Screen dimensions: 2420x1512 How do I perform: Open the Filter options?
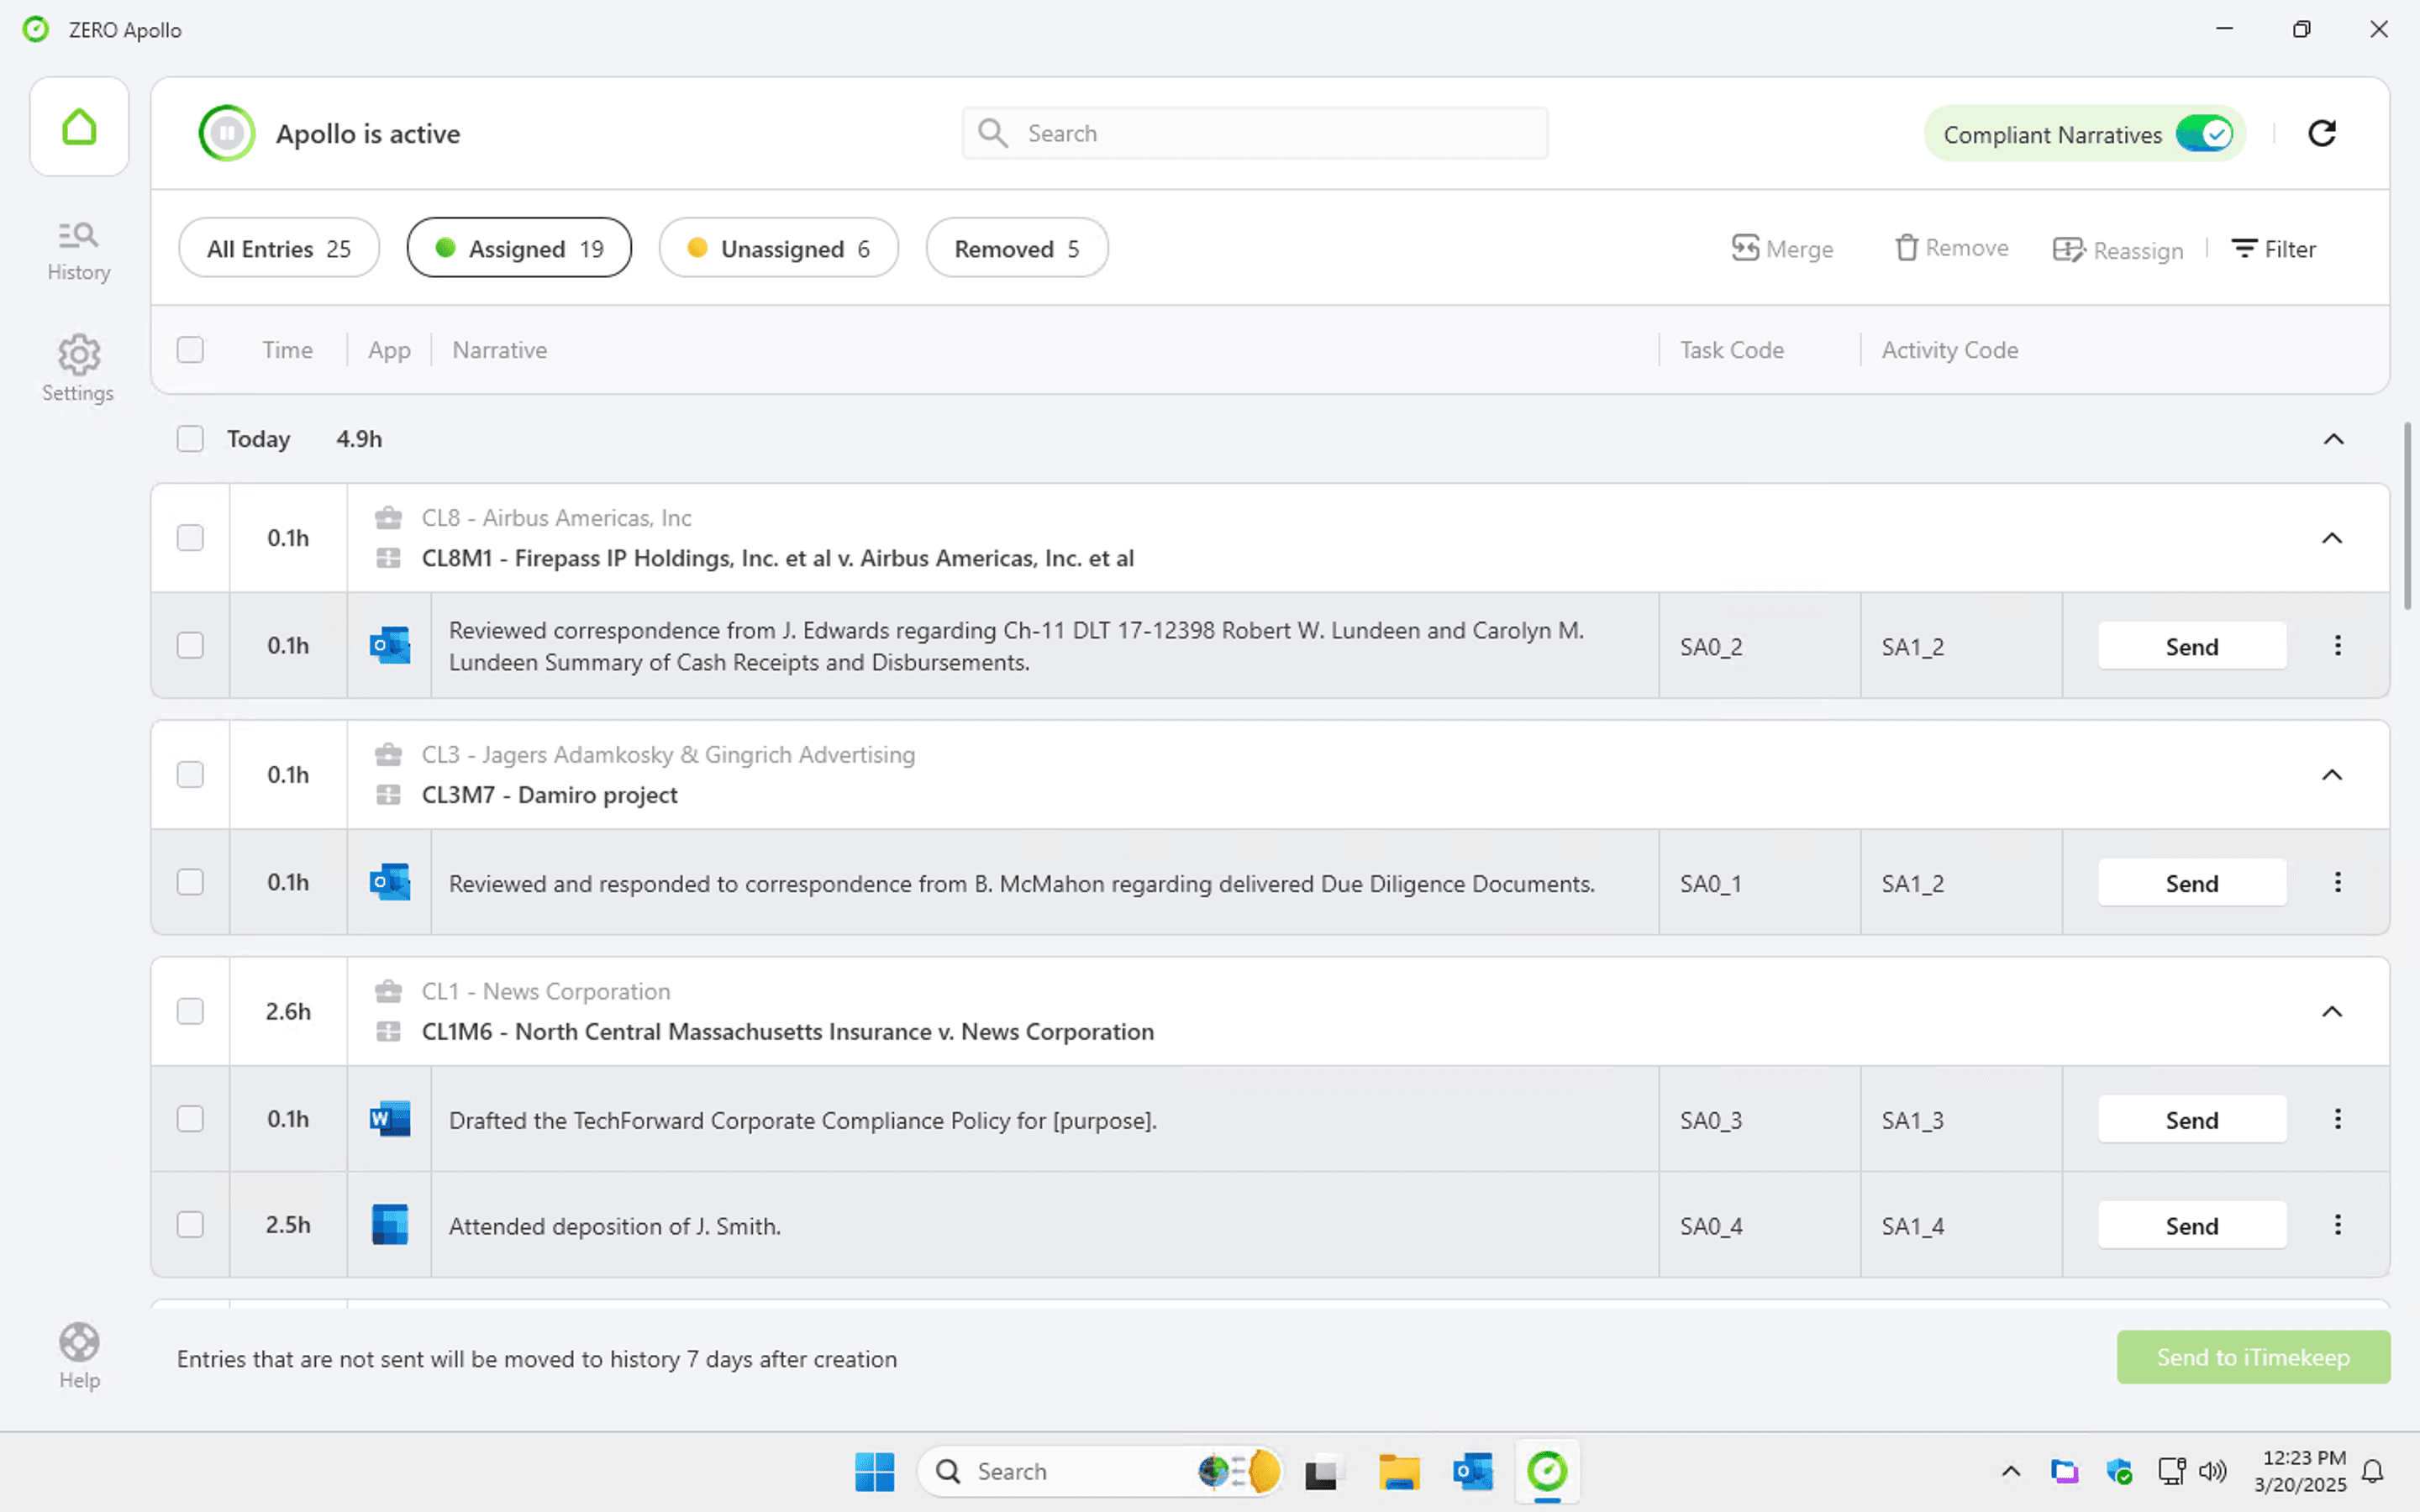point(2273,249)
